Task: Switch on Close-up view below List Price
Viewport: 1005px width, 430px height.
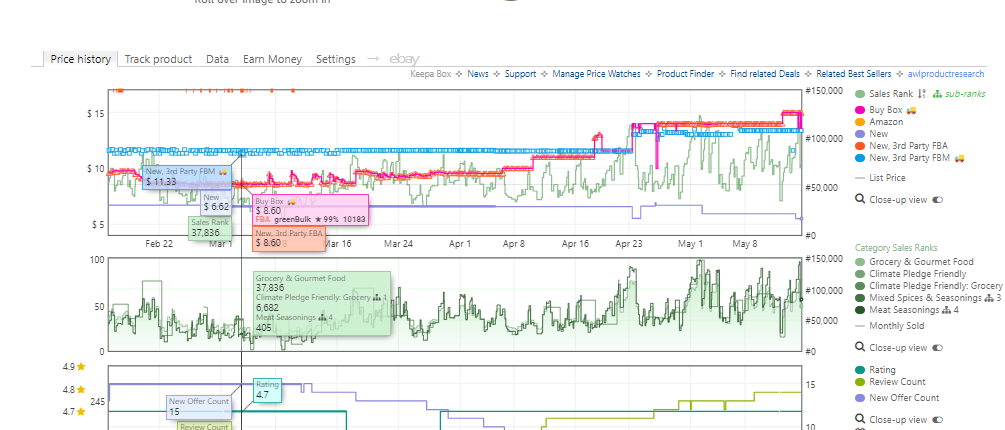Action: click(x=938, y=199)
